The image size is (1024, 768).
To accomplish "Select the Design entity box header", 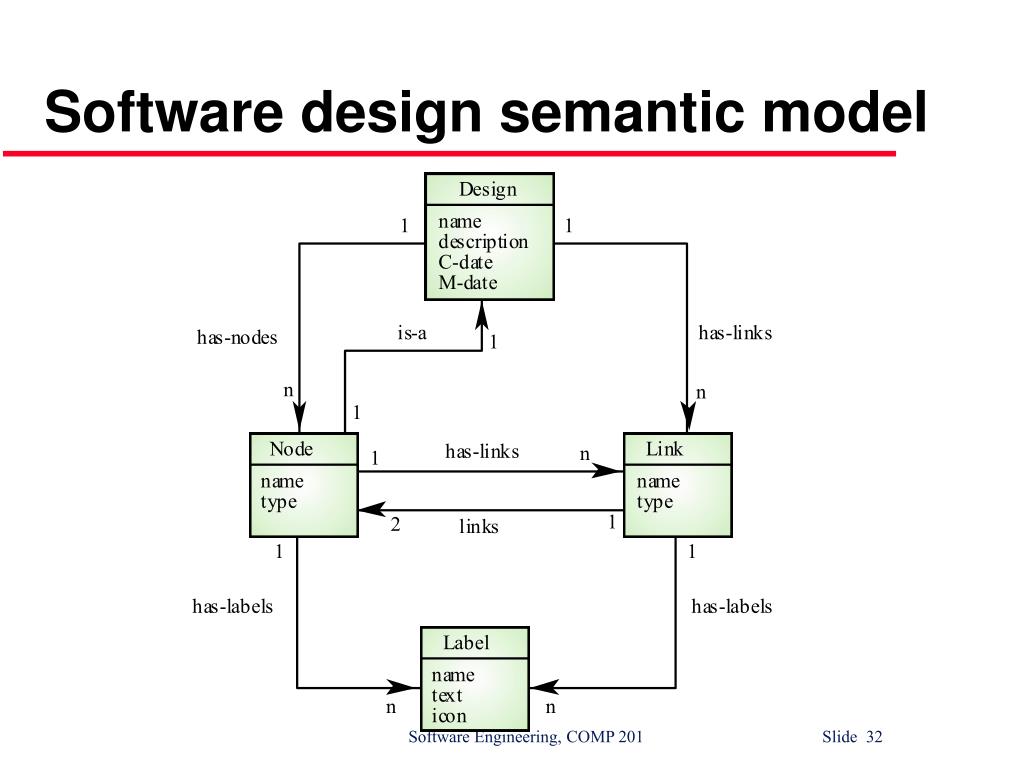I will pos(488,190).
